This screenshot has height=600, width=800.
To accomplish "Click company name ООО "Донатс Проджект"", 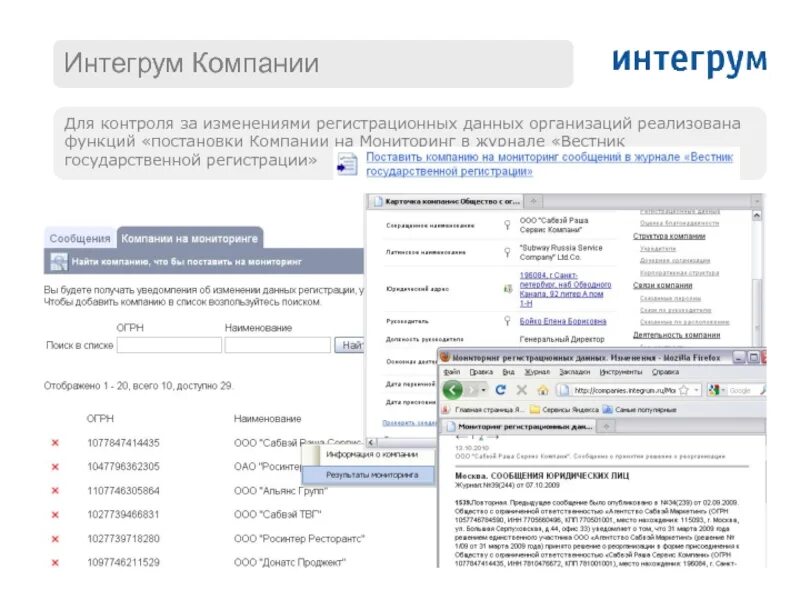I will [290, 562].
